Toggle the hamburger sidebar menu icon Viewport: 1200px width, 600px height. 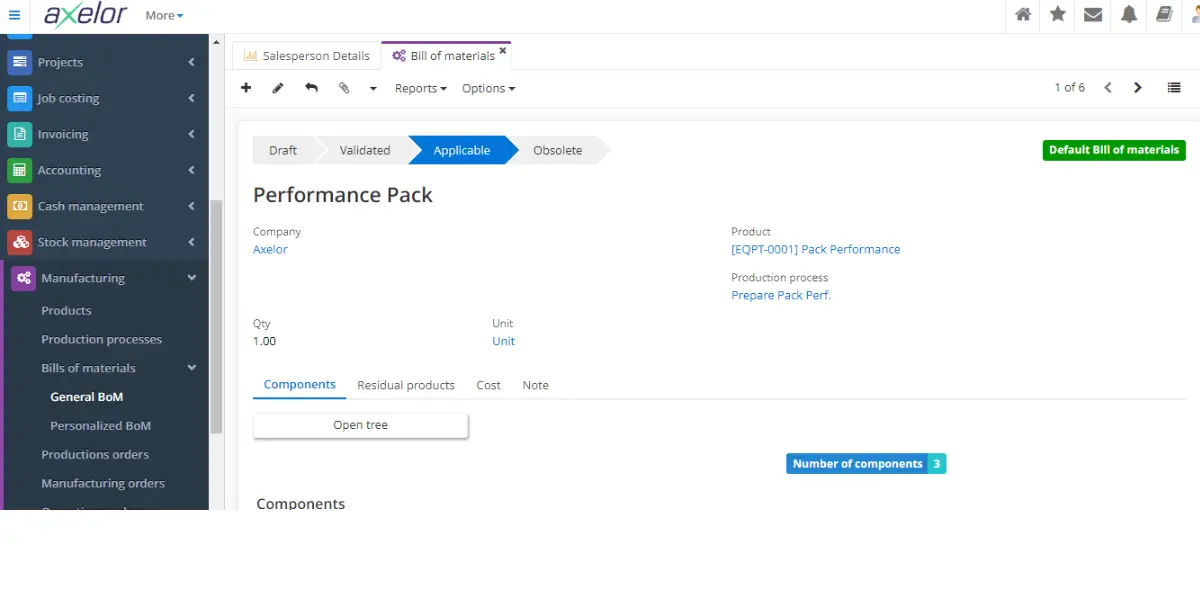click(14, 15)
